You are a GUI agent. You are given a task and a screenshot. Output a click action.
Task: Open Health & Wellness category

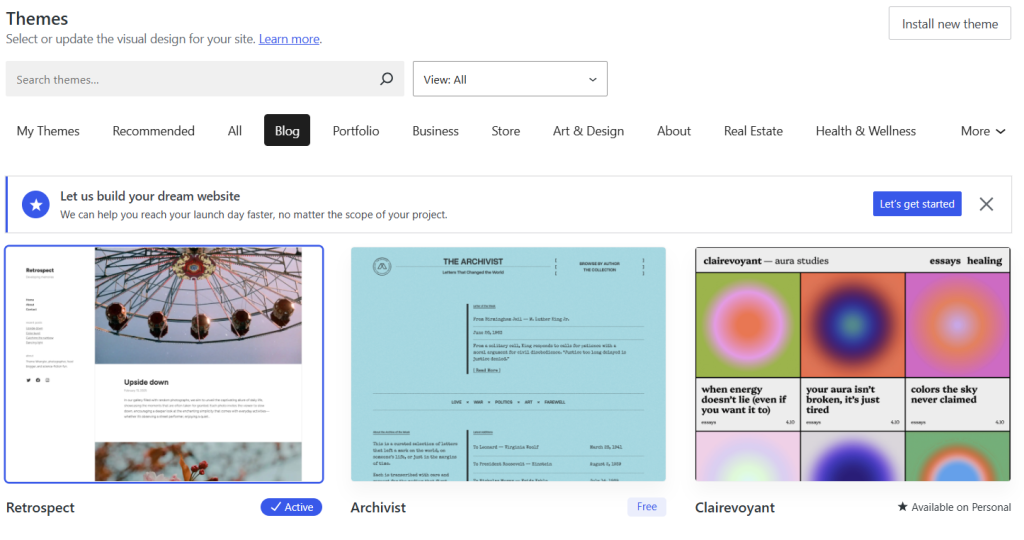pos(865,131)
